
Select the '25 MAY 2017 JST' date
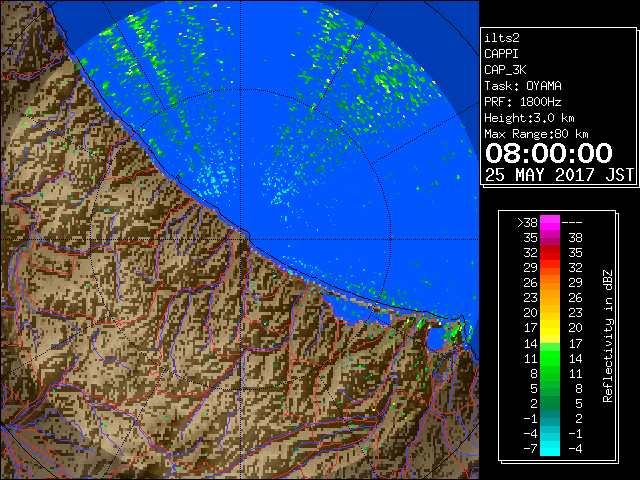tap(559, 175)
